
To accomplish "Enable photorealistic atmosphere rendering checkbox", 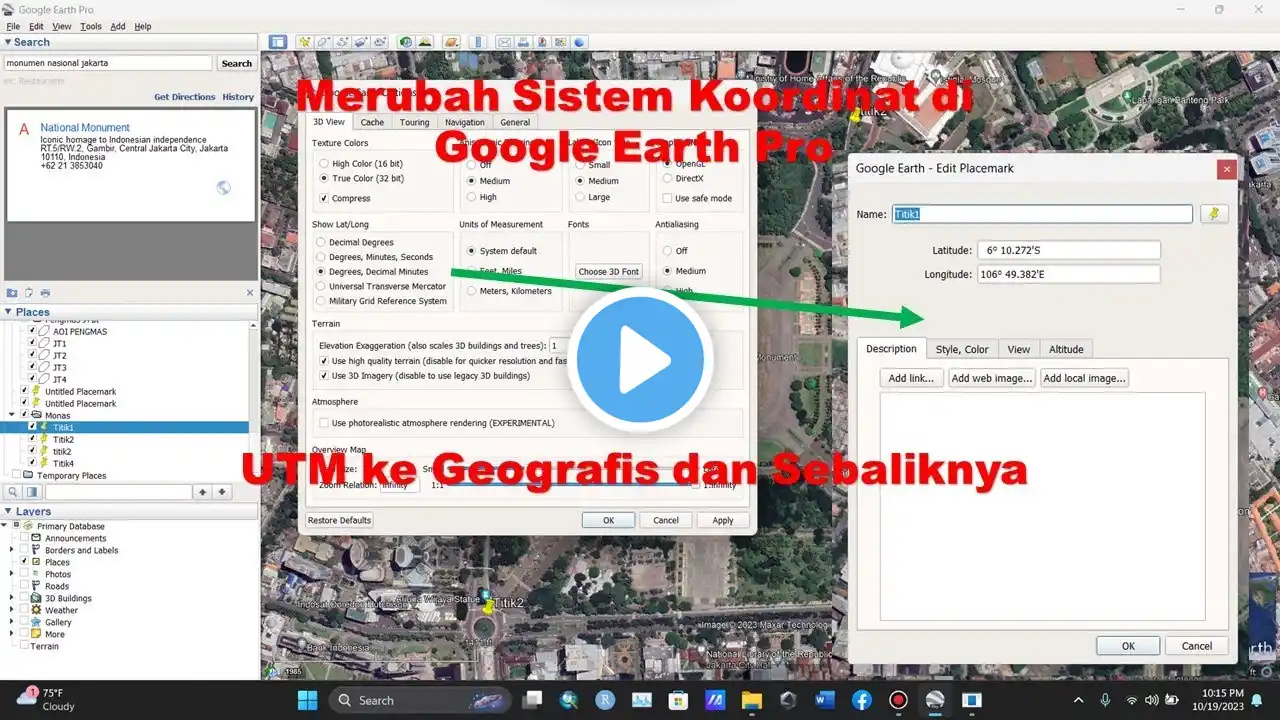I will point(324,423).
